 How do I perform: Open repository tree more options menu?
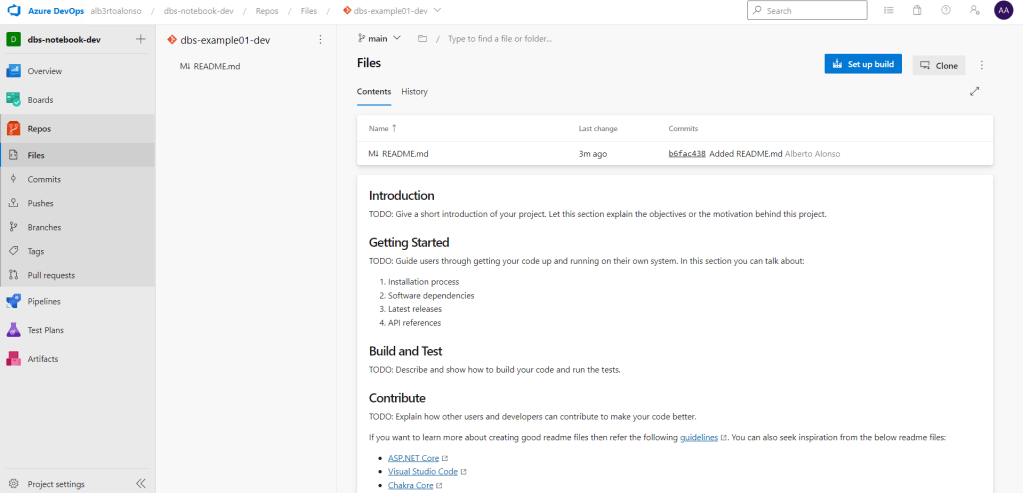point(320,40)
